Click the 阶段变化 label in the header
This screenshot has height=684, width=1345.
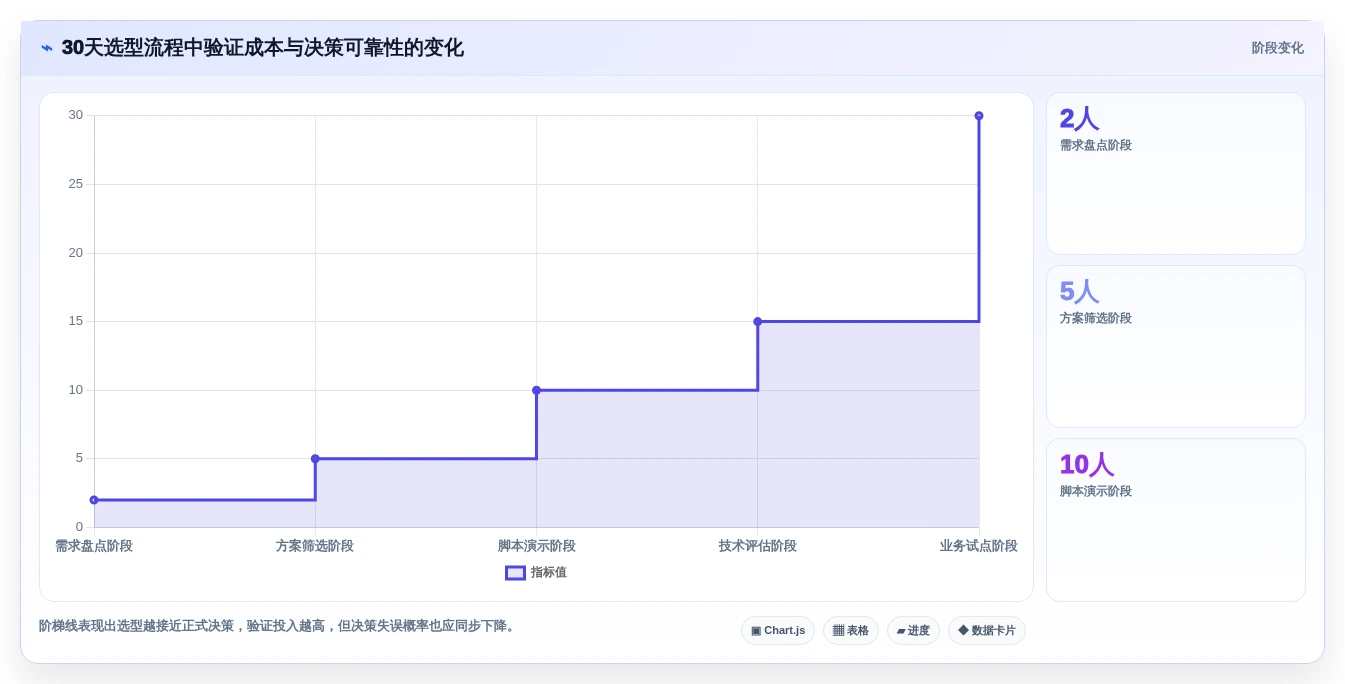(x=1277, y=48)
